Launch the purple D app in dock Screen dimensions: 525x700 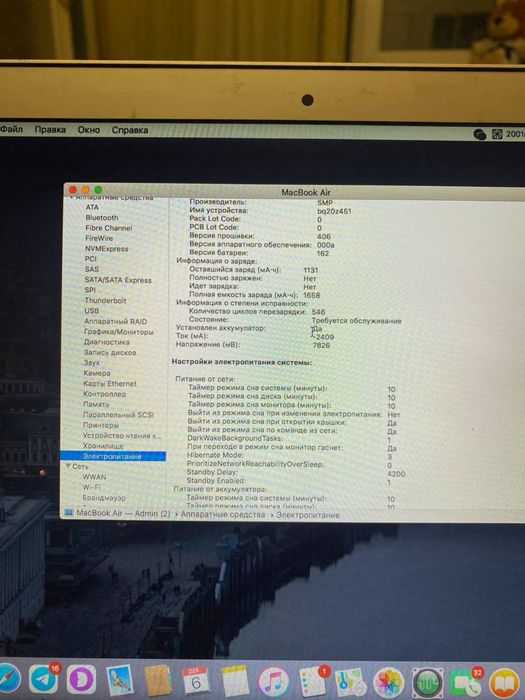pos(81,680)
